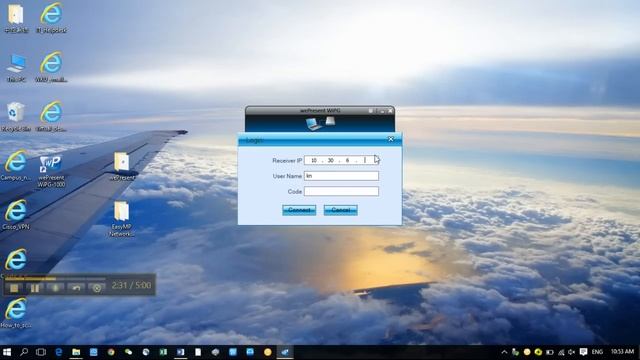Open the Internet Explorer shortcut right of This PC
The height and width of the screenshot is (360, 640).
point(51,67)
